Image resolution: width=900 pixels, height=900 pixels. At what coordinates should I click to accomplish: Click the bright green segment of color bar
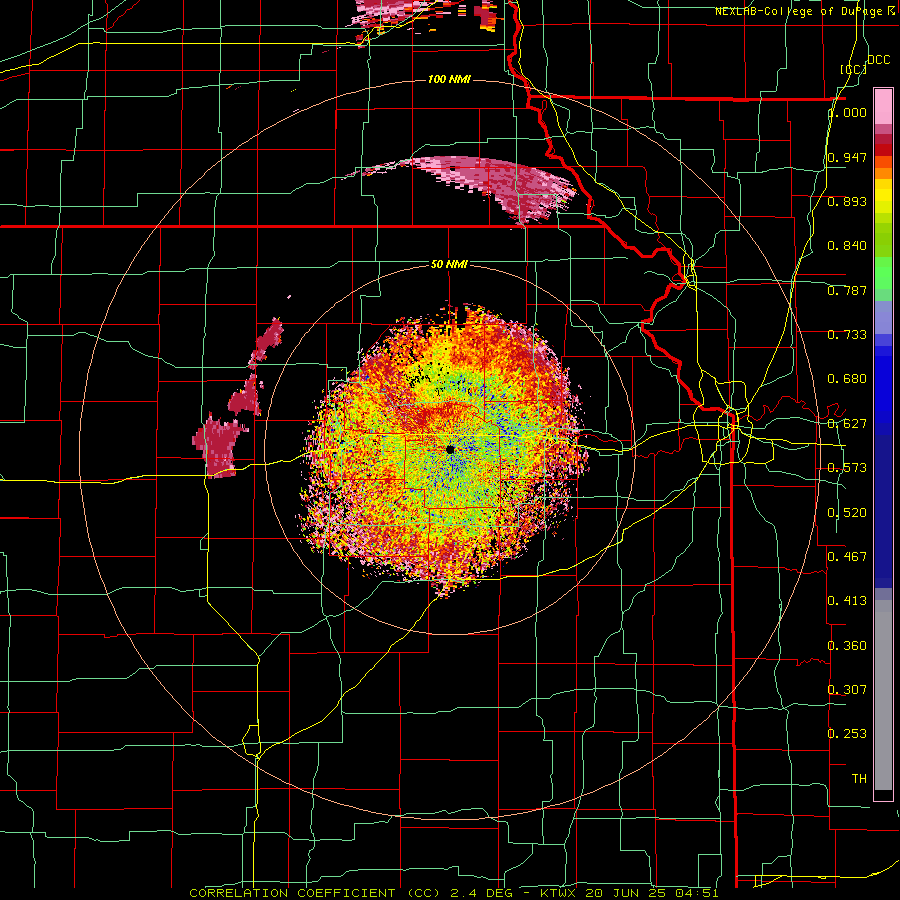[x=883, y=273]
